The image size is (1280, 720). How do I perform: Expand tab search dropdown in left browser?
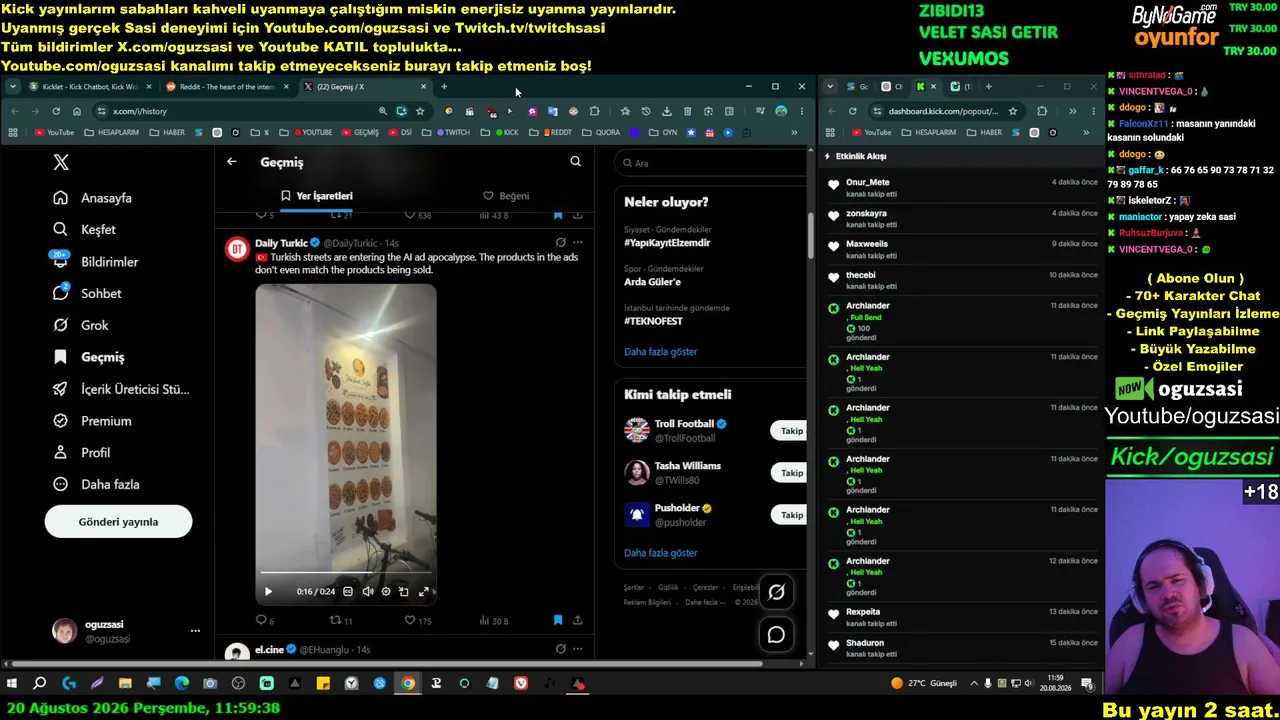point(12,87)
